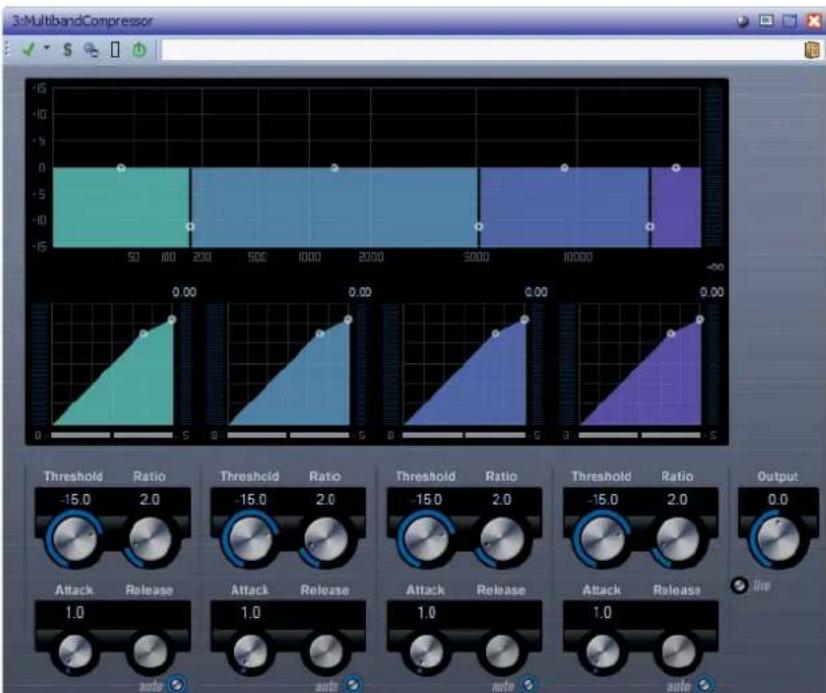Viewport: 826px width, 693px height.
Task: Toggle band 3 solo S button
Action: [x=537, y=435]
